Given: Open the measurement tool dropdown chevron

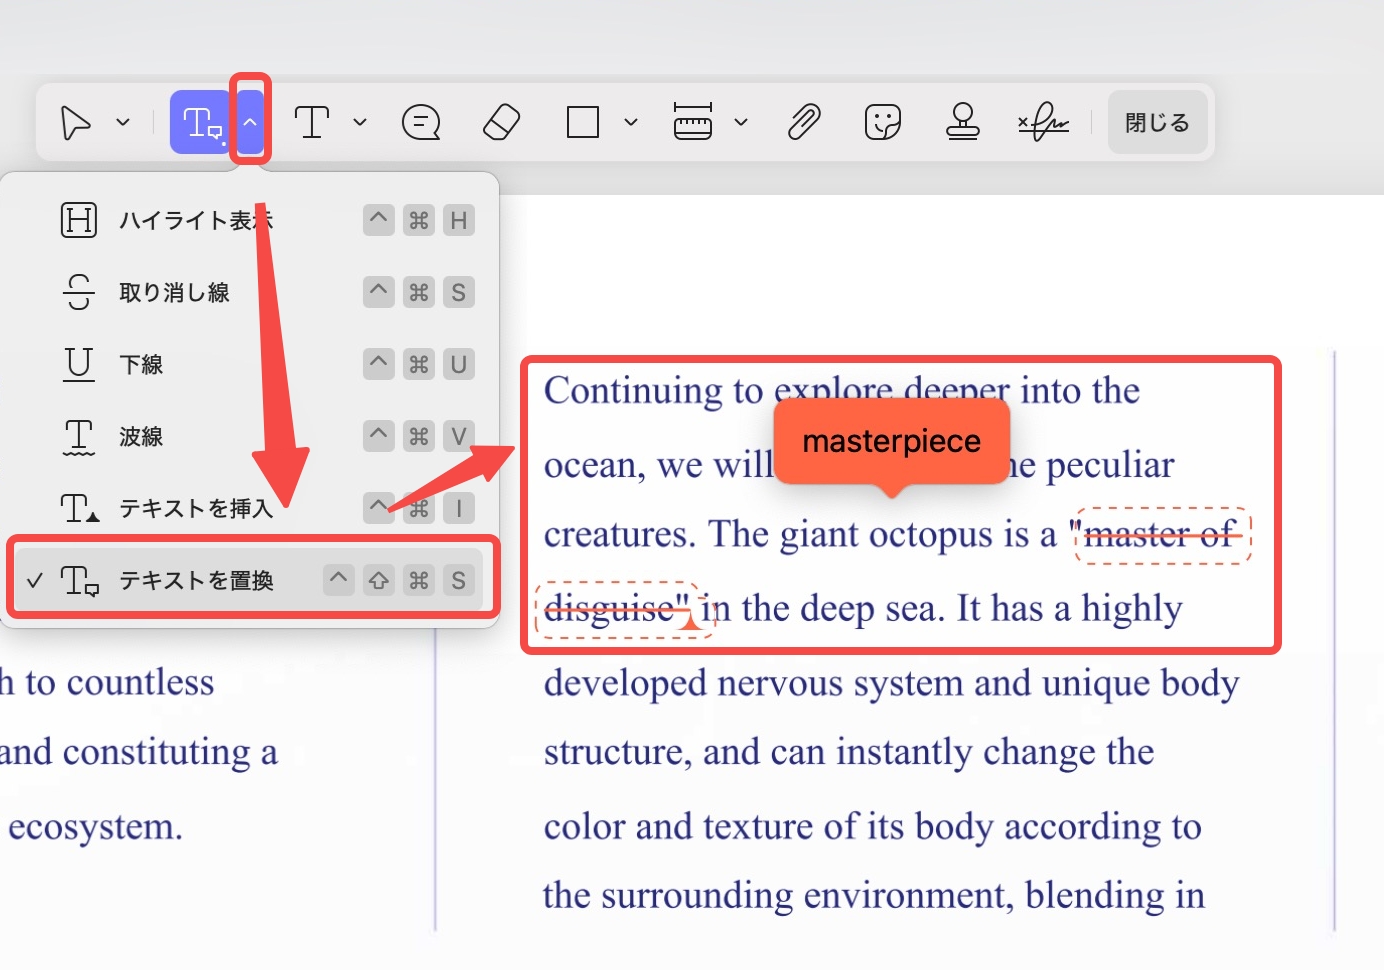Looking at the screenshot, I should pyautogui.click(x=741, y=122).
